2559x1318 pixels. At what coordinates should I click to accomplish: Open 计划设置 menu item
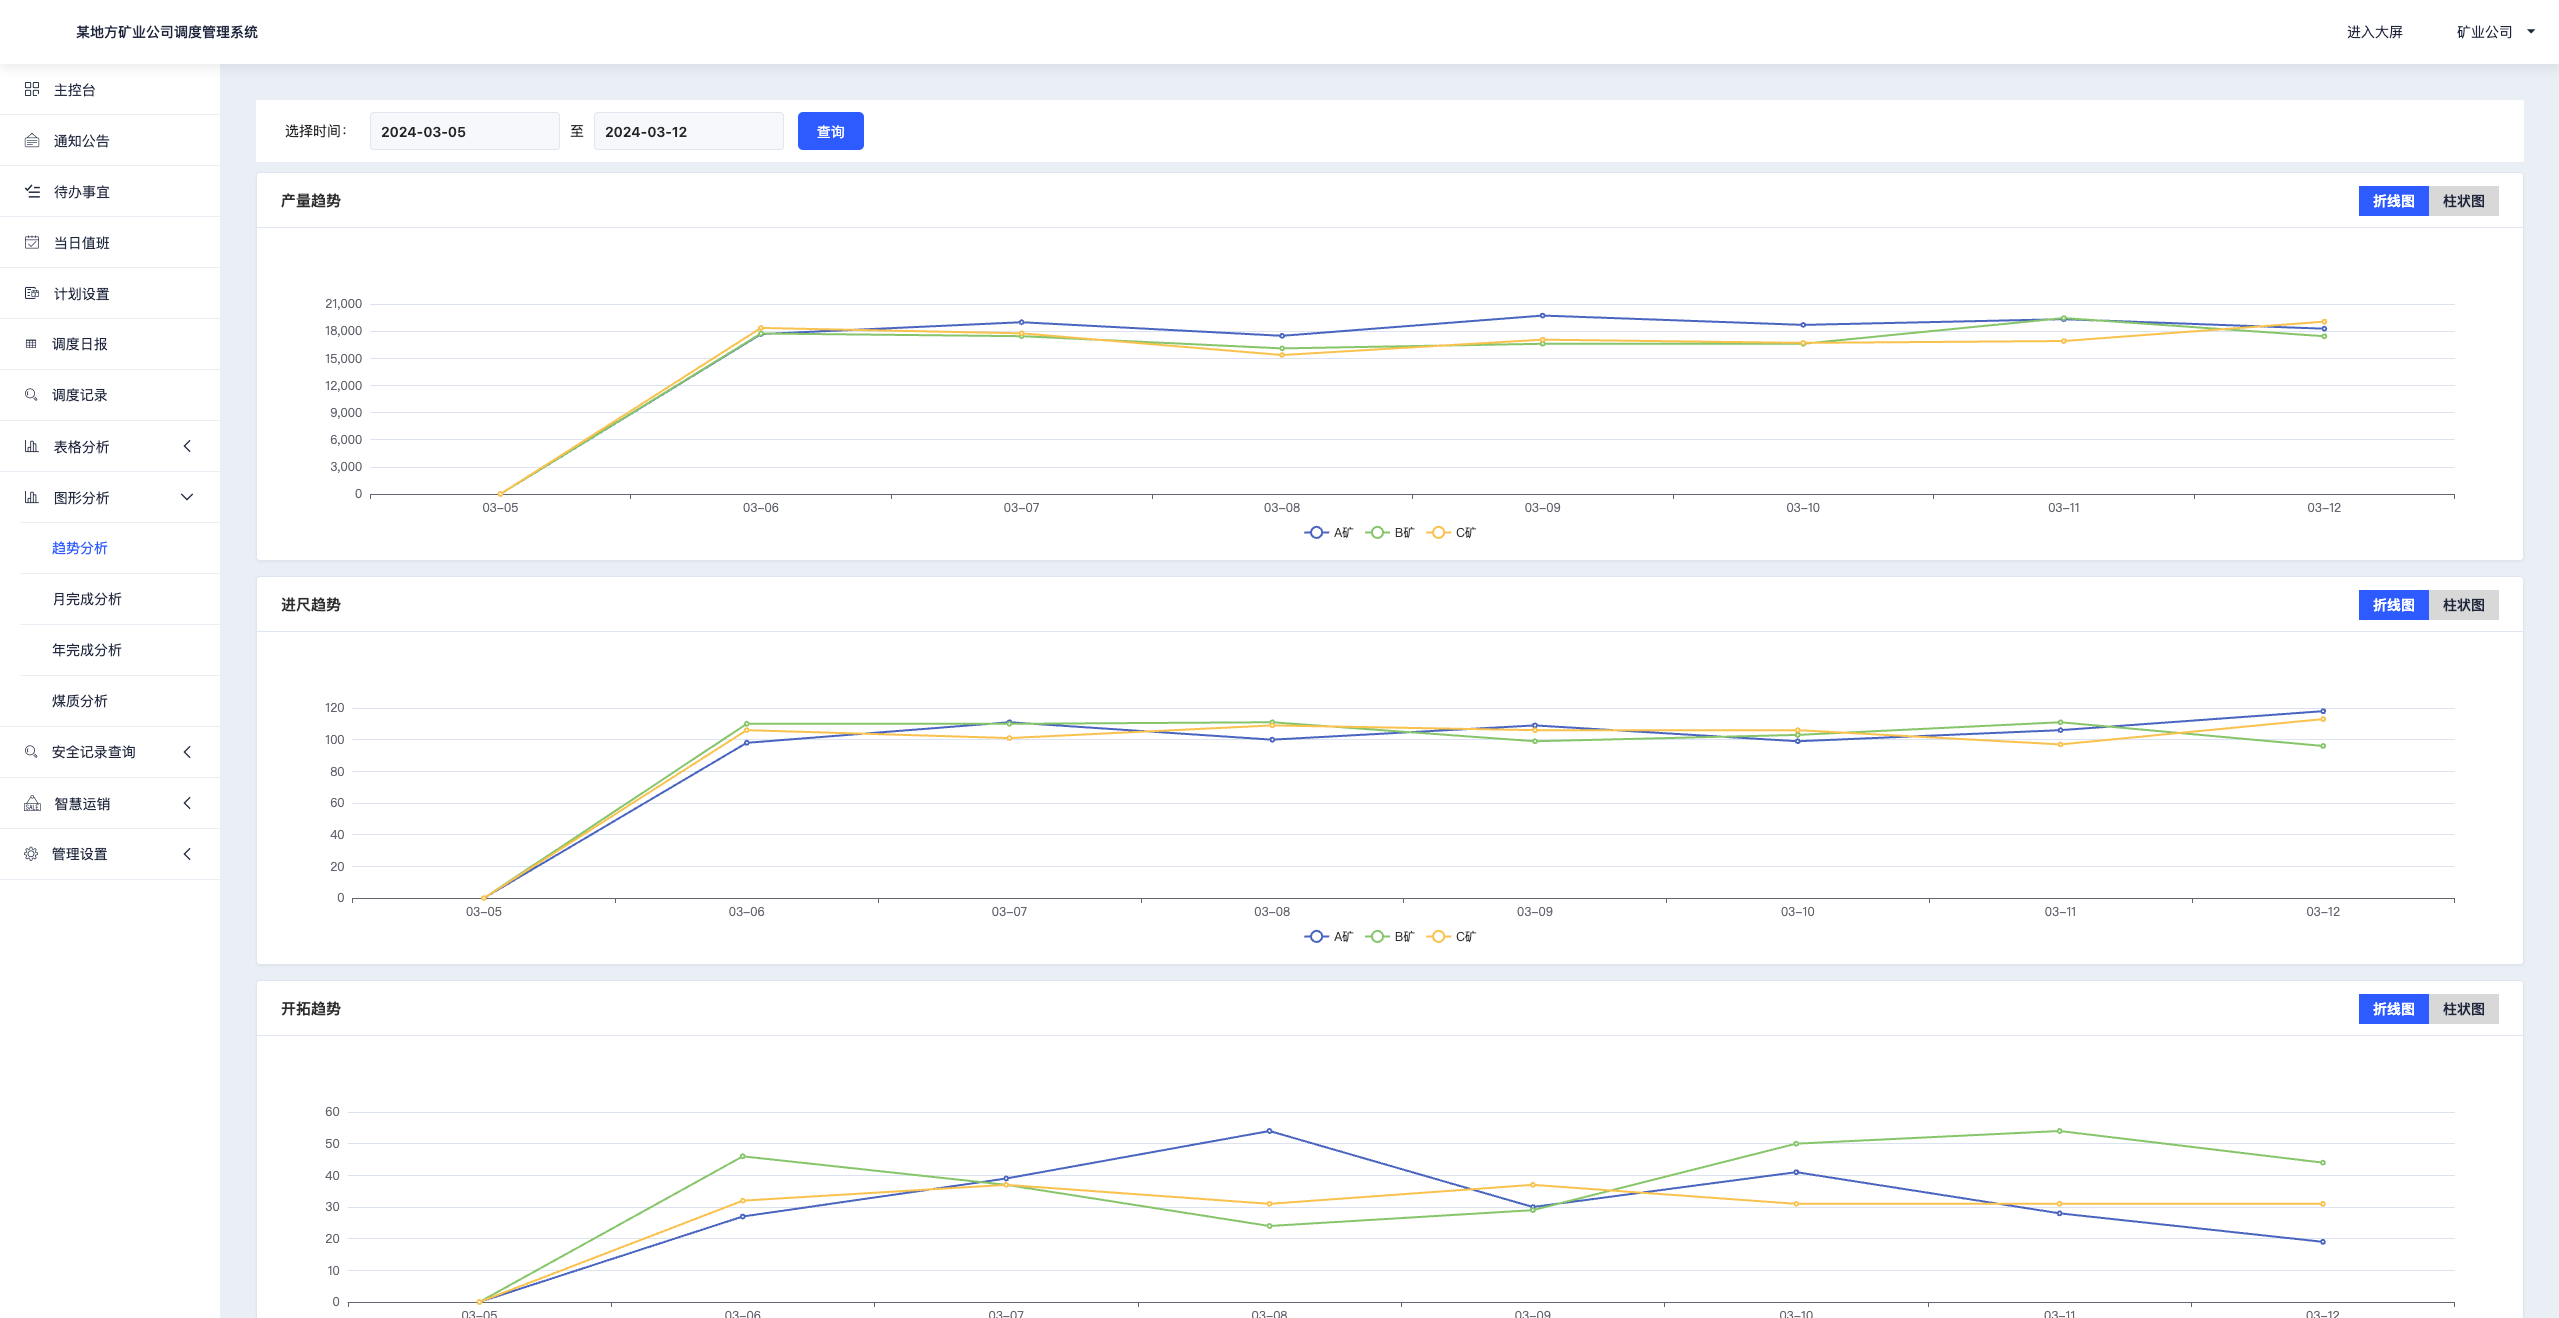[x=110, y=294]
